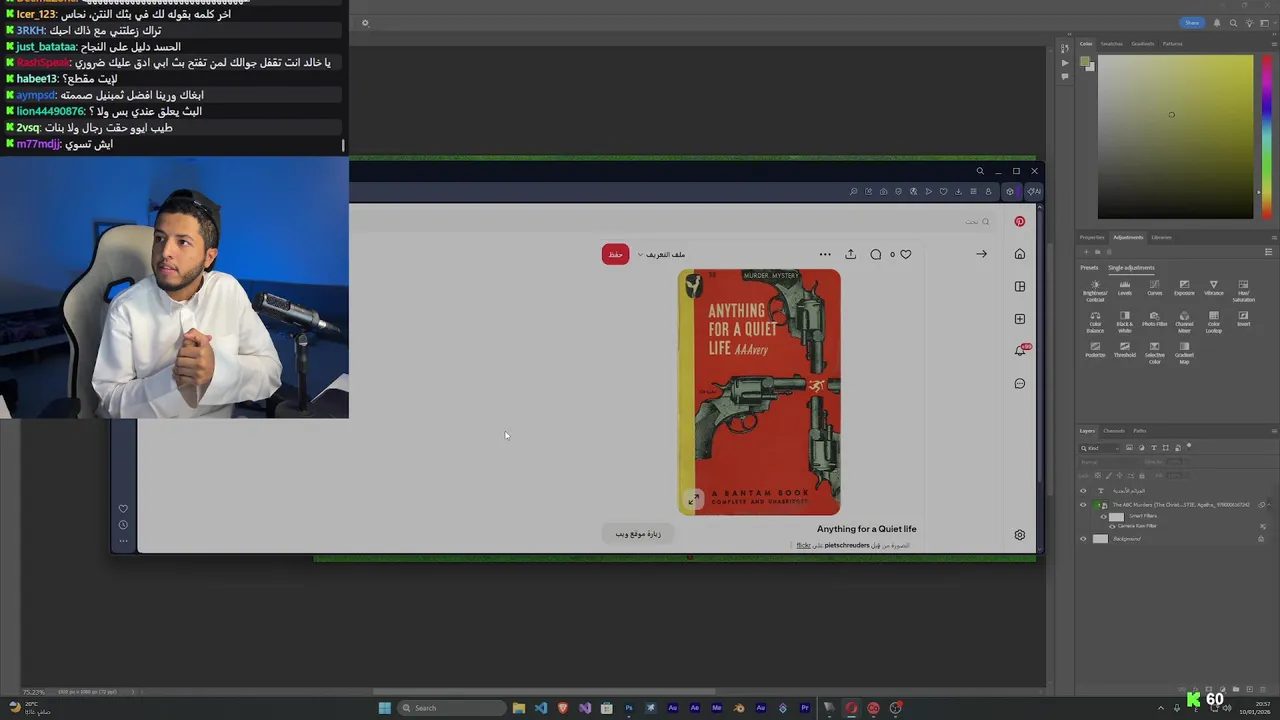Add an Invert adjustment

(x=1244, y=319)
